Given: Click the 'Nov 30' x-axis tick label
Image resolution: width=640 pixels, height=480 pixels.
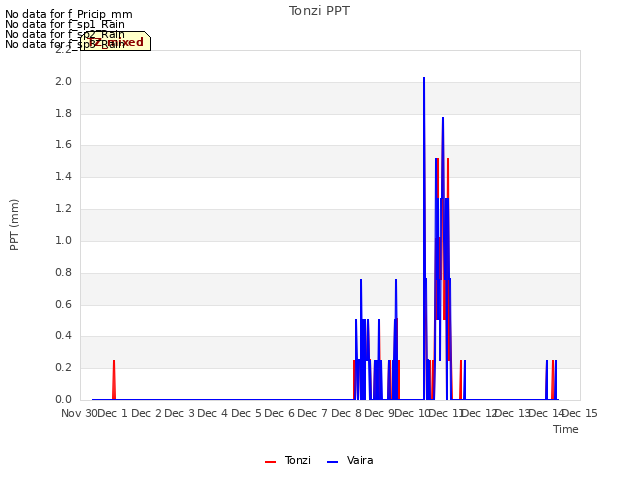Looking at the screenshot, I should 79,413.
